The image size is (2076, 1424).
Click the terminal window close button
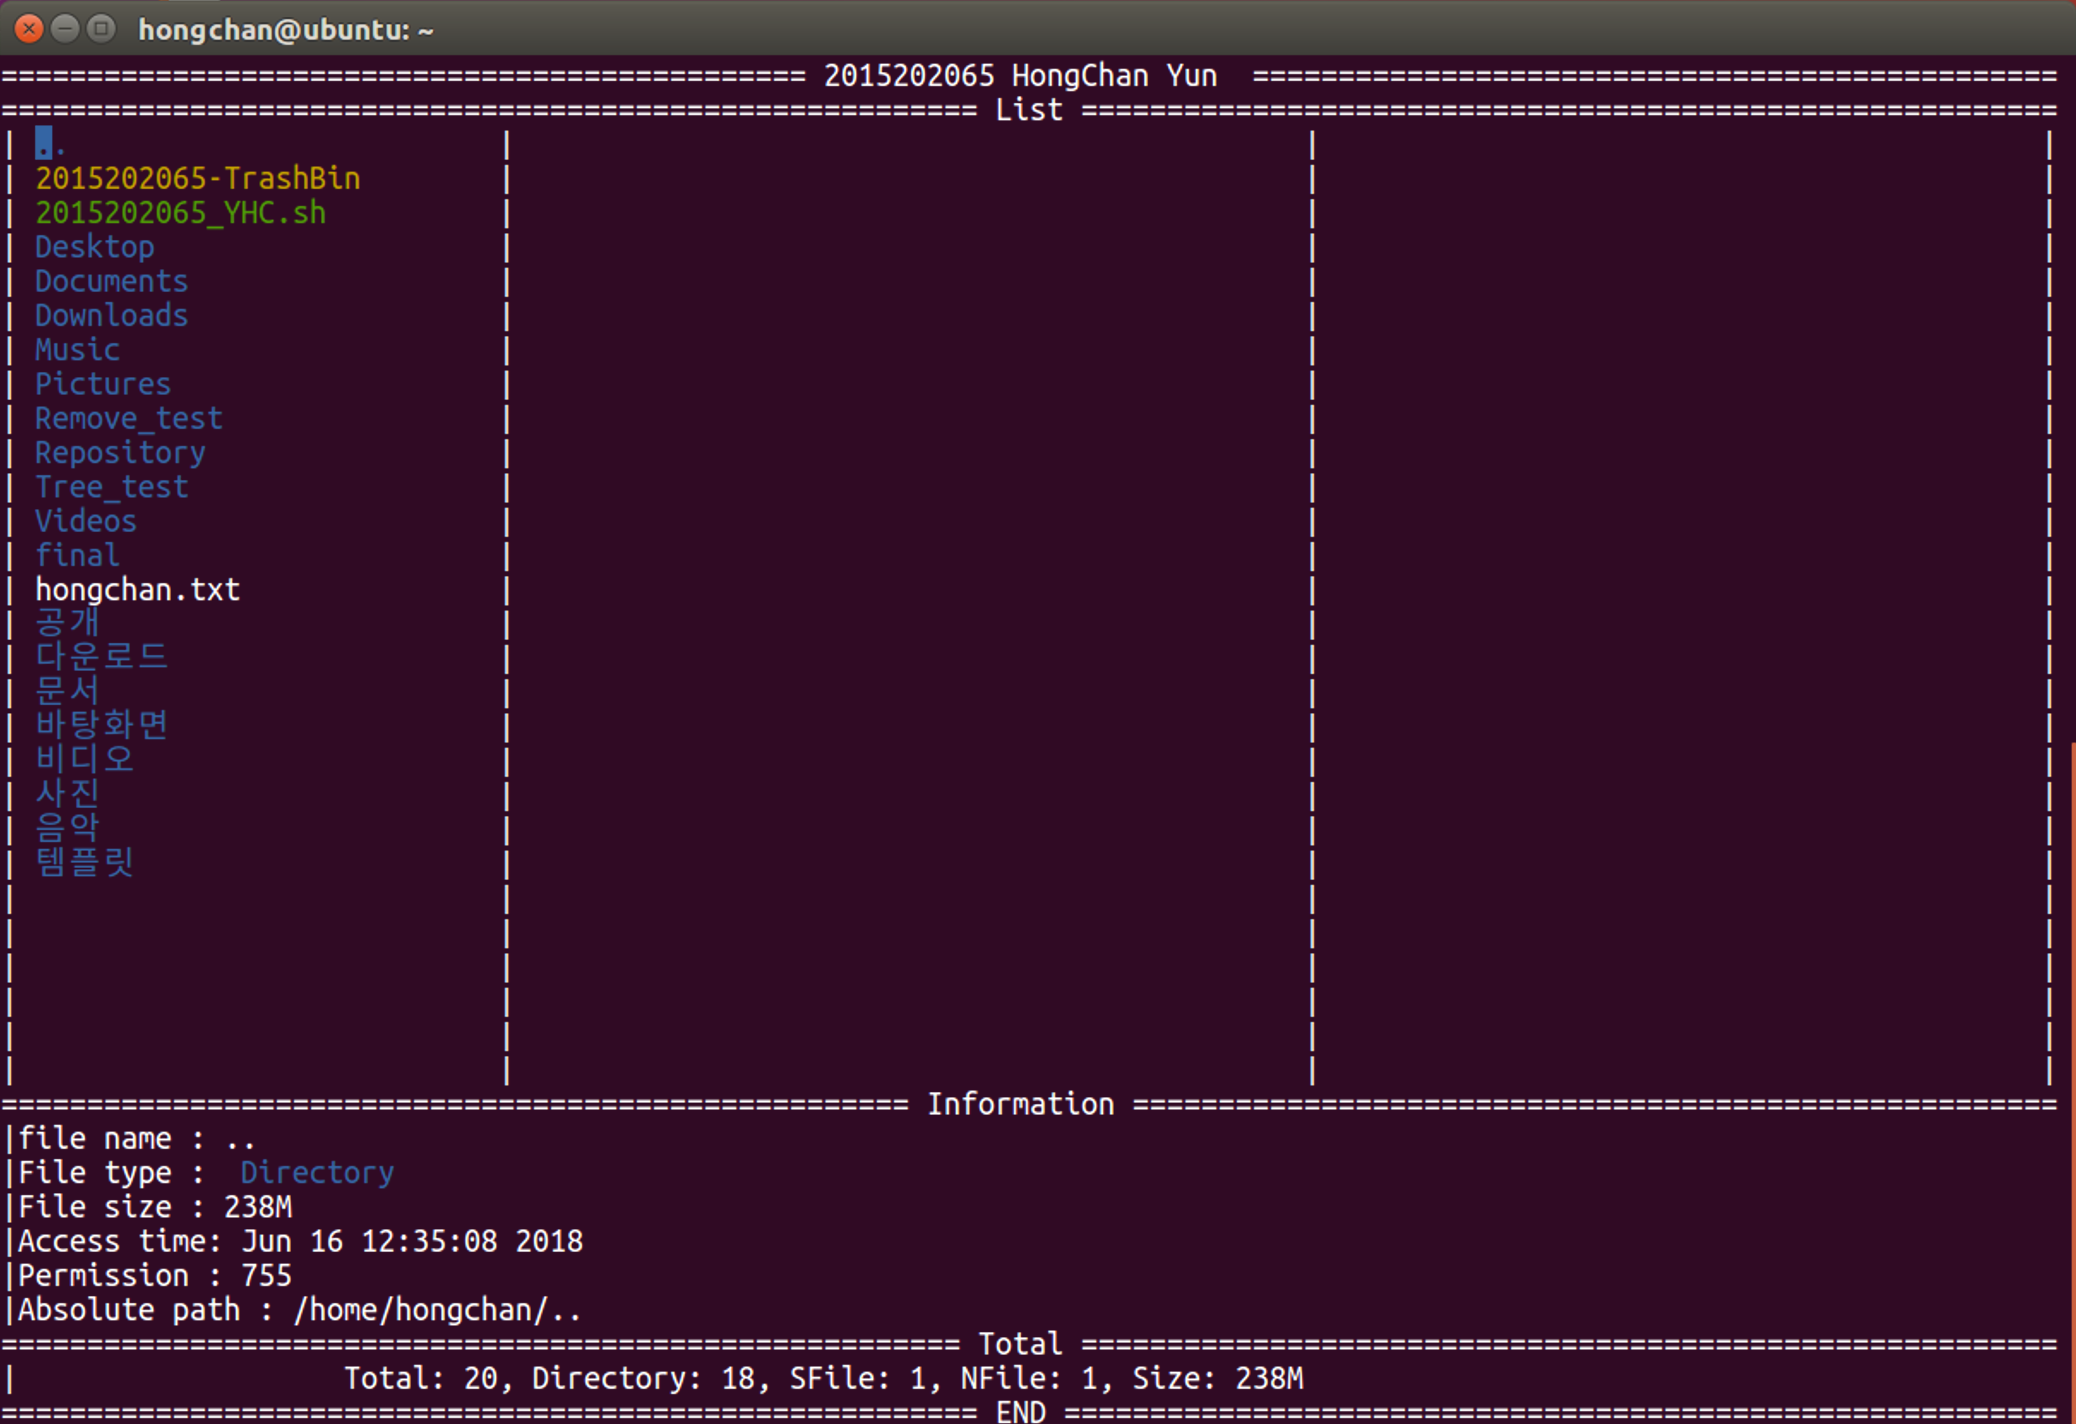29,28
